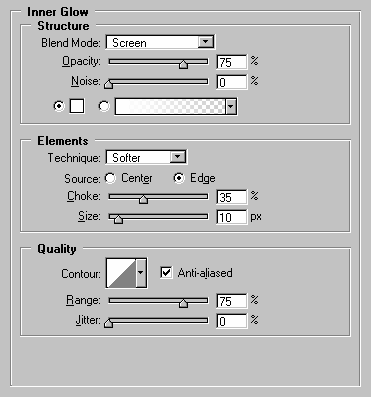Open the Technique dropdown showing Softer

pyautogui.click(x=146, y=157)
